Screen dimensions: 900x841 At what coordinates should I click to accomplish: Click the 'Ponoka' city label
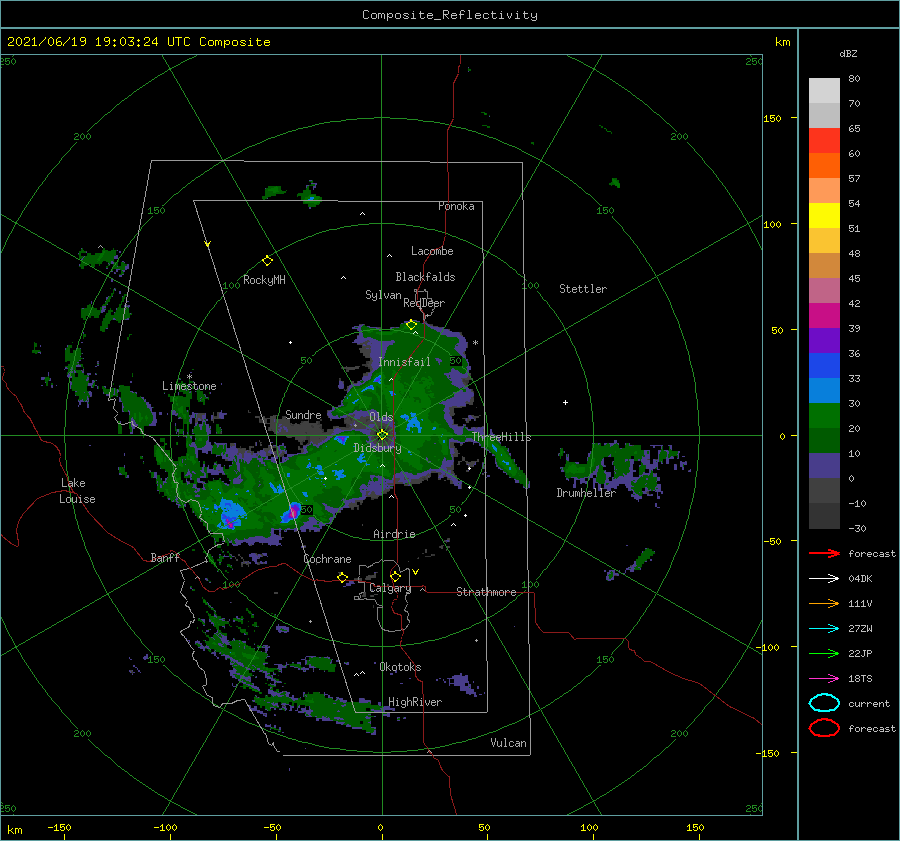(x=456, y=206)
